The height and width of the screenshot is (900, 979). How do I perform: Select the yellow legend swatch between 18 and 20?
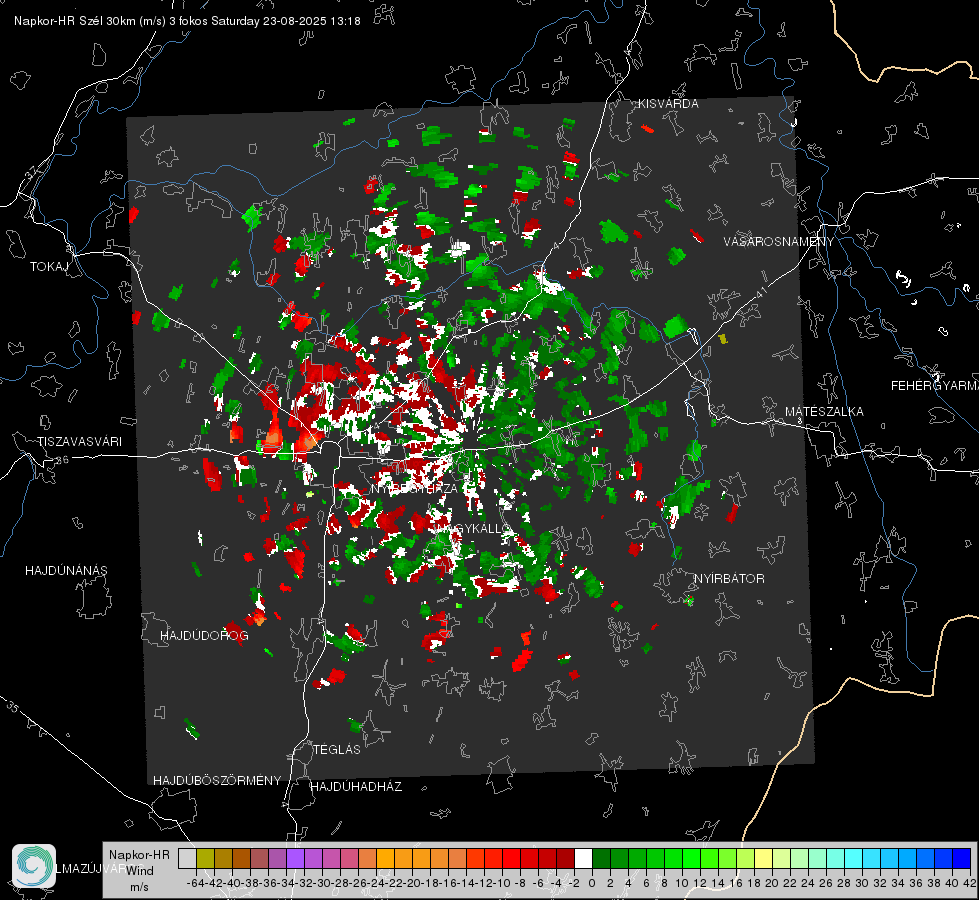764,858
